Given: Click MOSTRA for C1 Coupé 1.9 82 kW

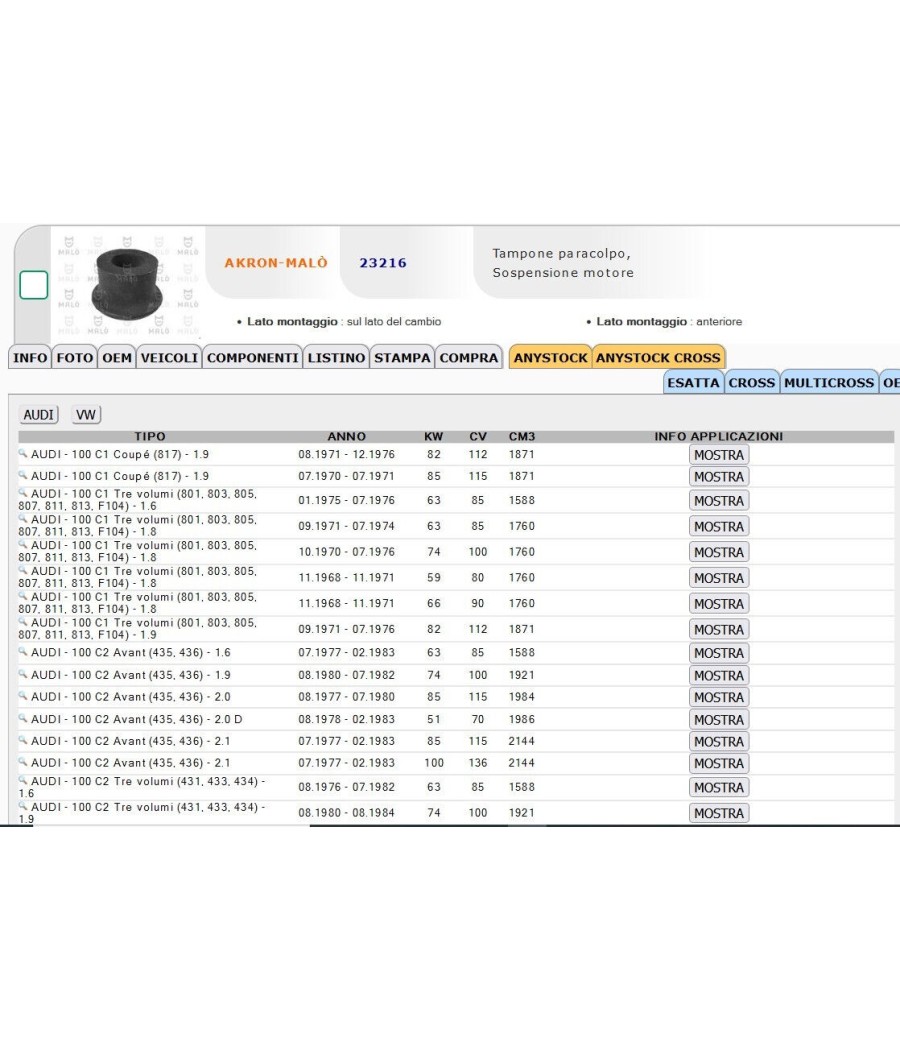Looking at the screenshot, I should click(719, 455).
